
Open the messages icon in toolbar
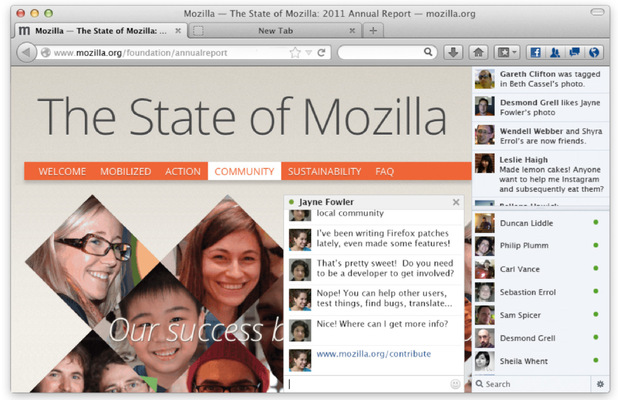[x=574, y=52]
